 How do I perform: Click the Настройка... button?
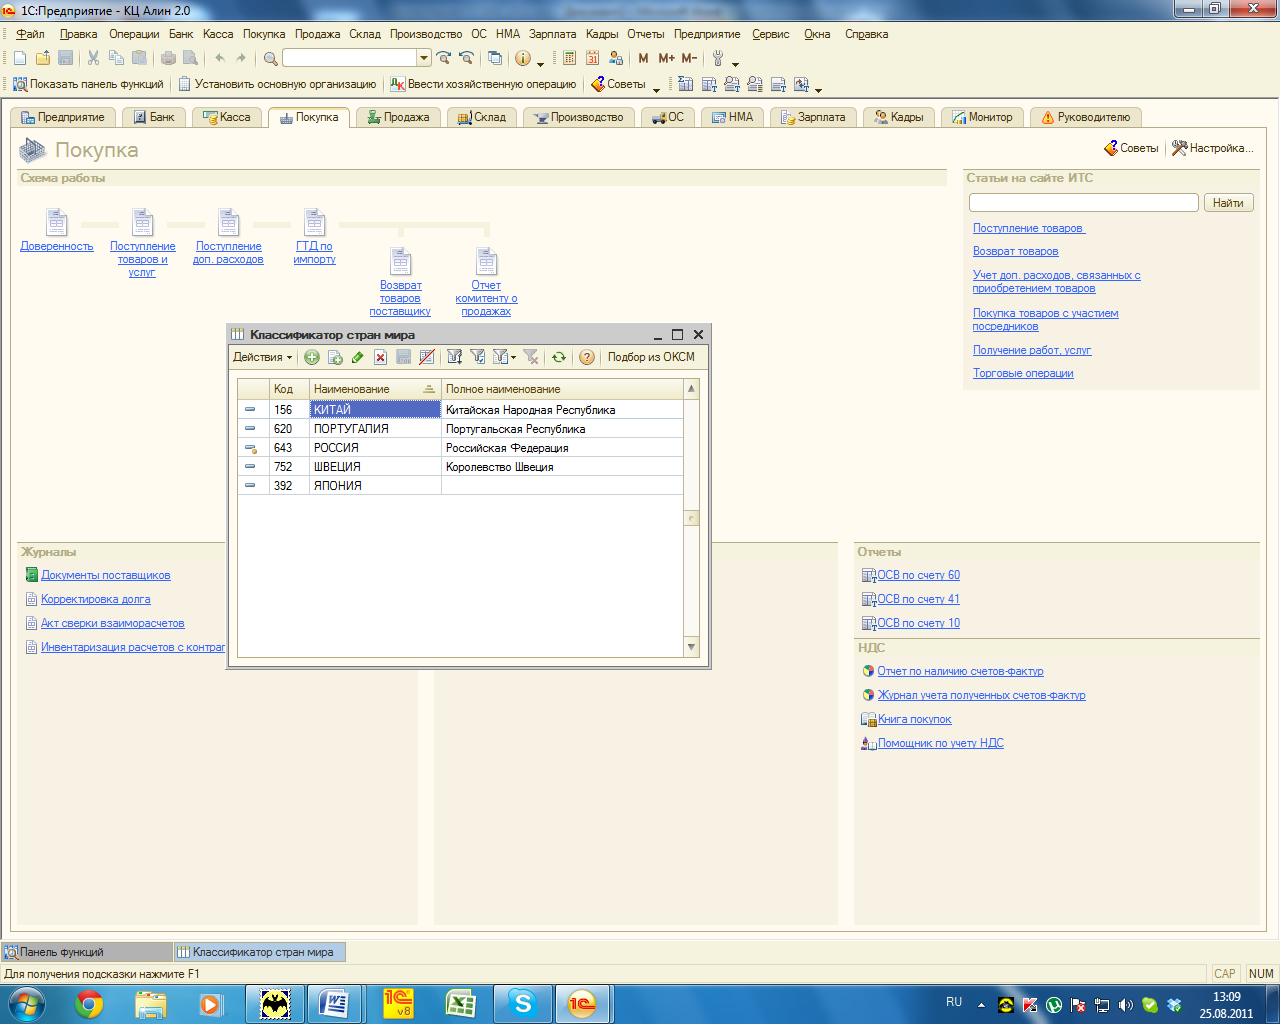pos(1212,148)
